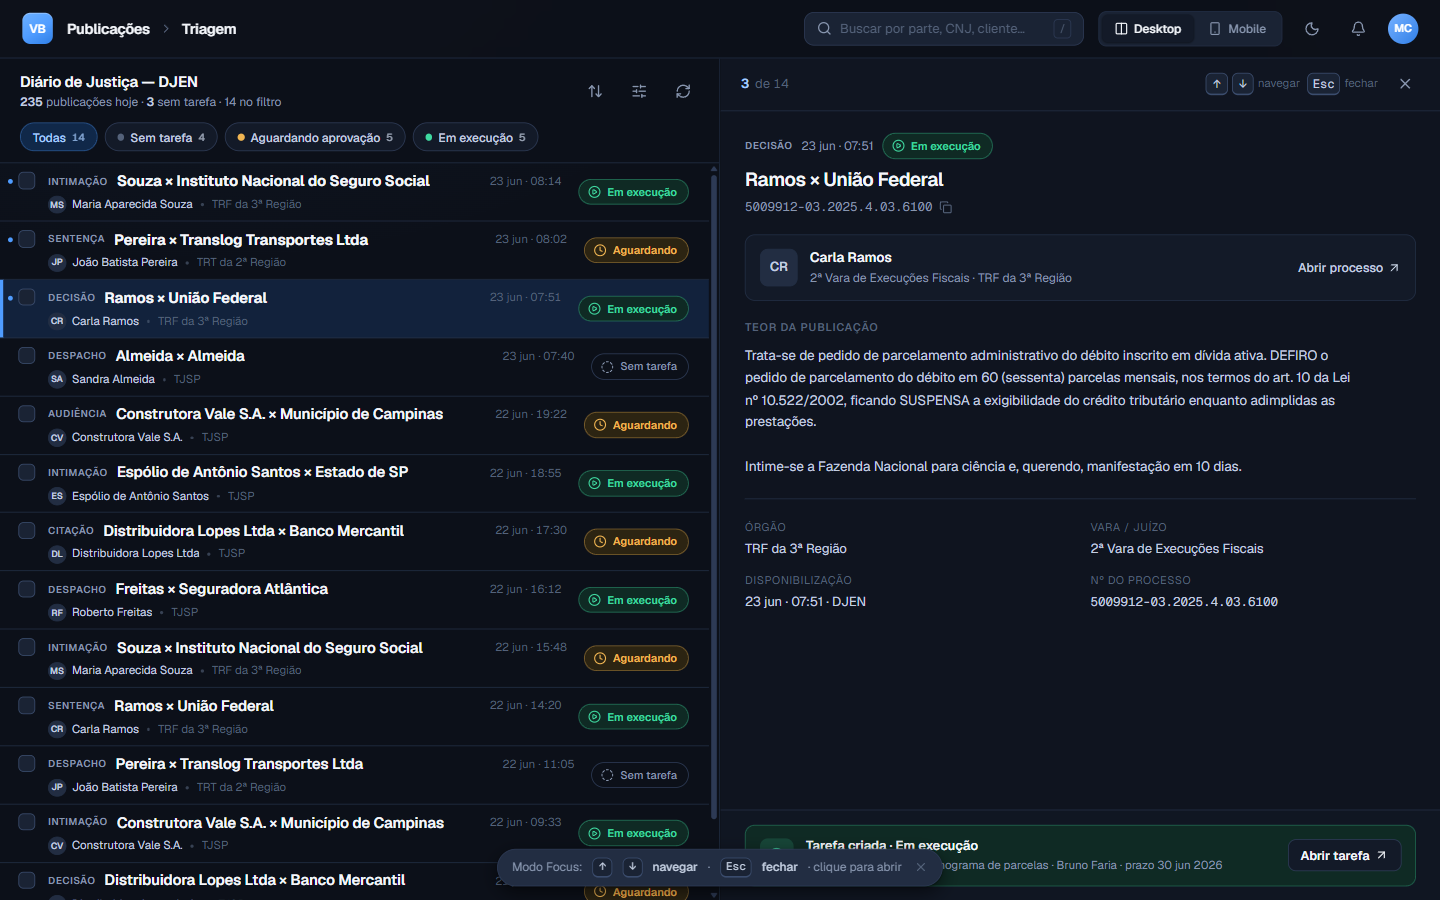
Task: Click the Modo Focus up arrow key
Action: [602, 867]
